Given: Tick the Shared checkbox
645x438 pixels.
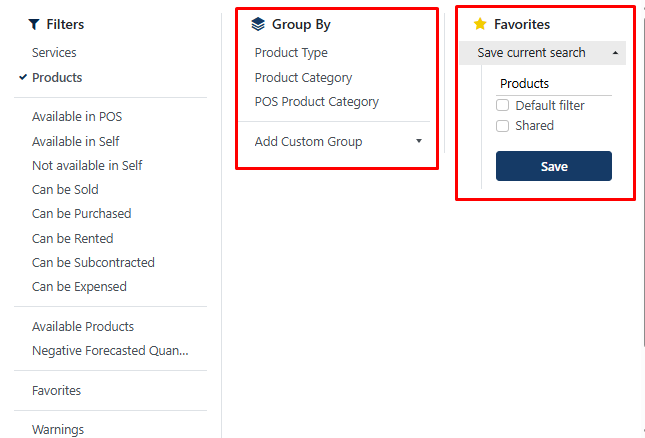Looking at the screenshot, I should 503,126.
